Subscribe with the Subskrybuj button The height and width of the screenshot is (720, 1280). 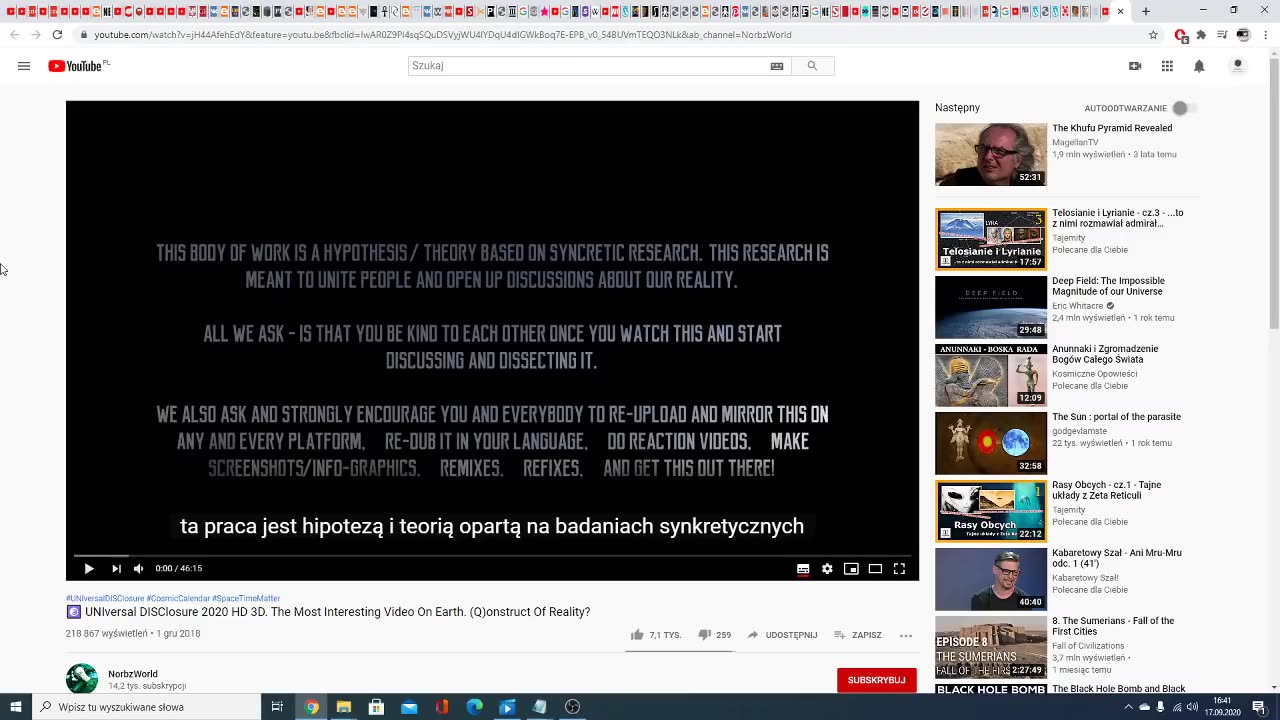tap(876, 680)
